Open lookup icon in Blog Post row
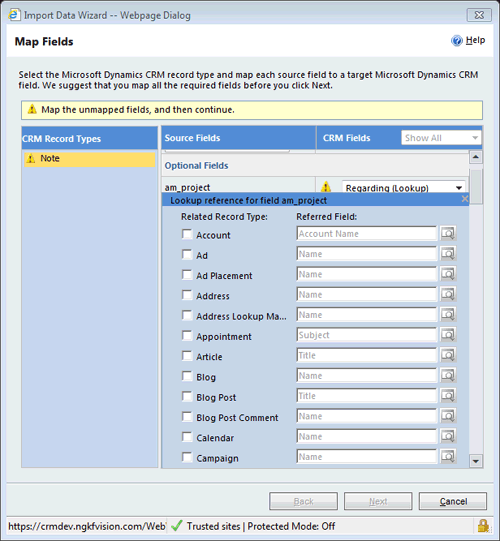The image size is (500, 541). (x=448, y=396)
